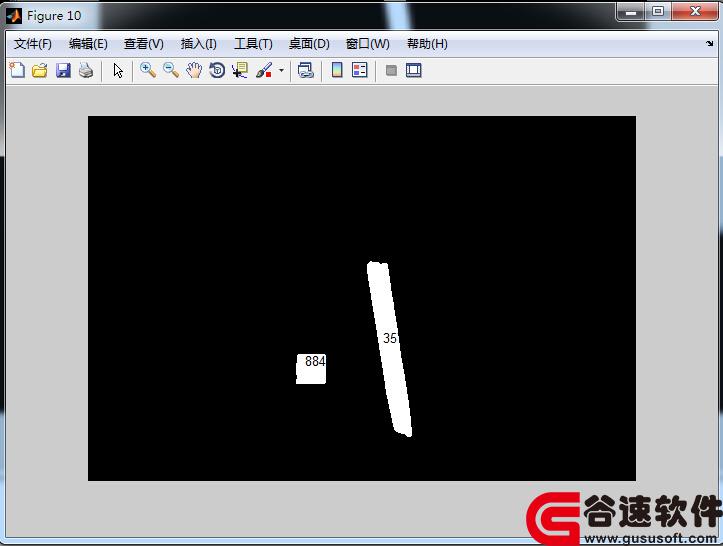Open file using the folder icon
723x546 pixels.
pos(40,70)
